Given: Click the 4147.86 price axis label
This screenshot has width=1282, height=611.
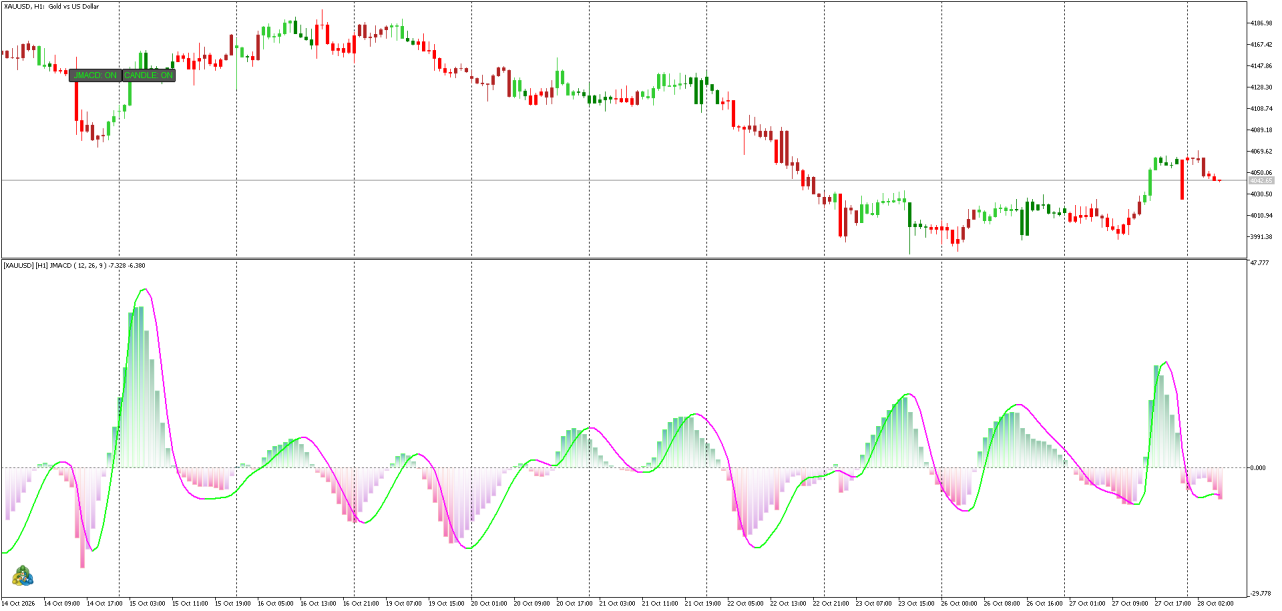Looking at the screenshot, I should (x=1260, y=66).
